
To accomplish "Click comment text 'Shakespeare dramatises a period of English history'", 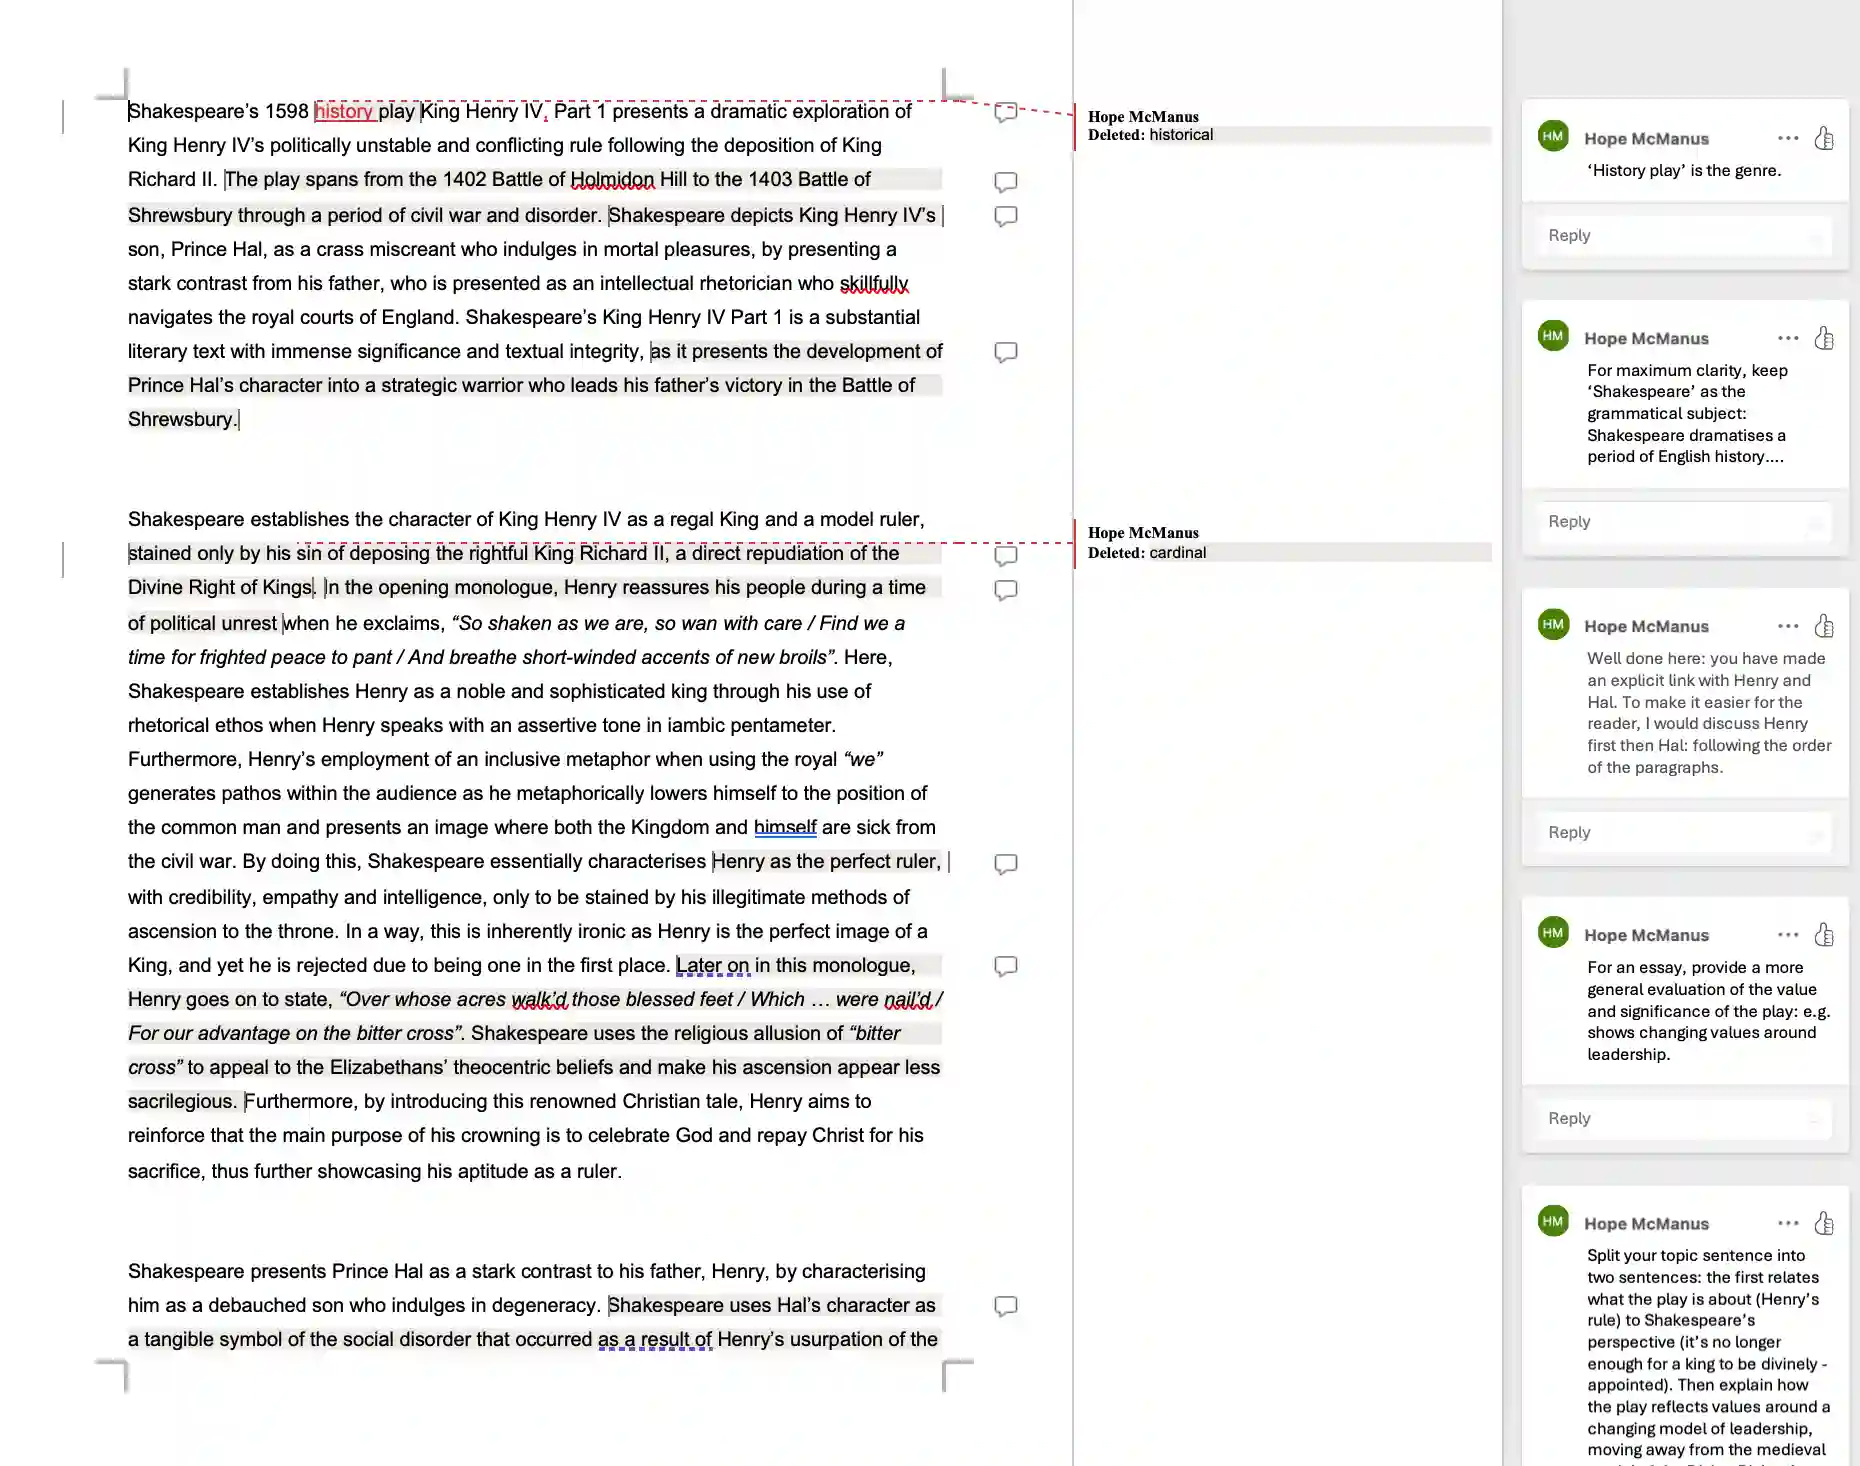I will [1686, 446].
